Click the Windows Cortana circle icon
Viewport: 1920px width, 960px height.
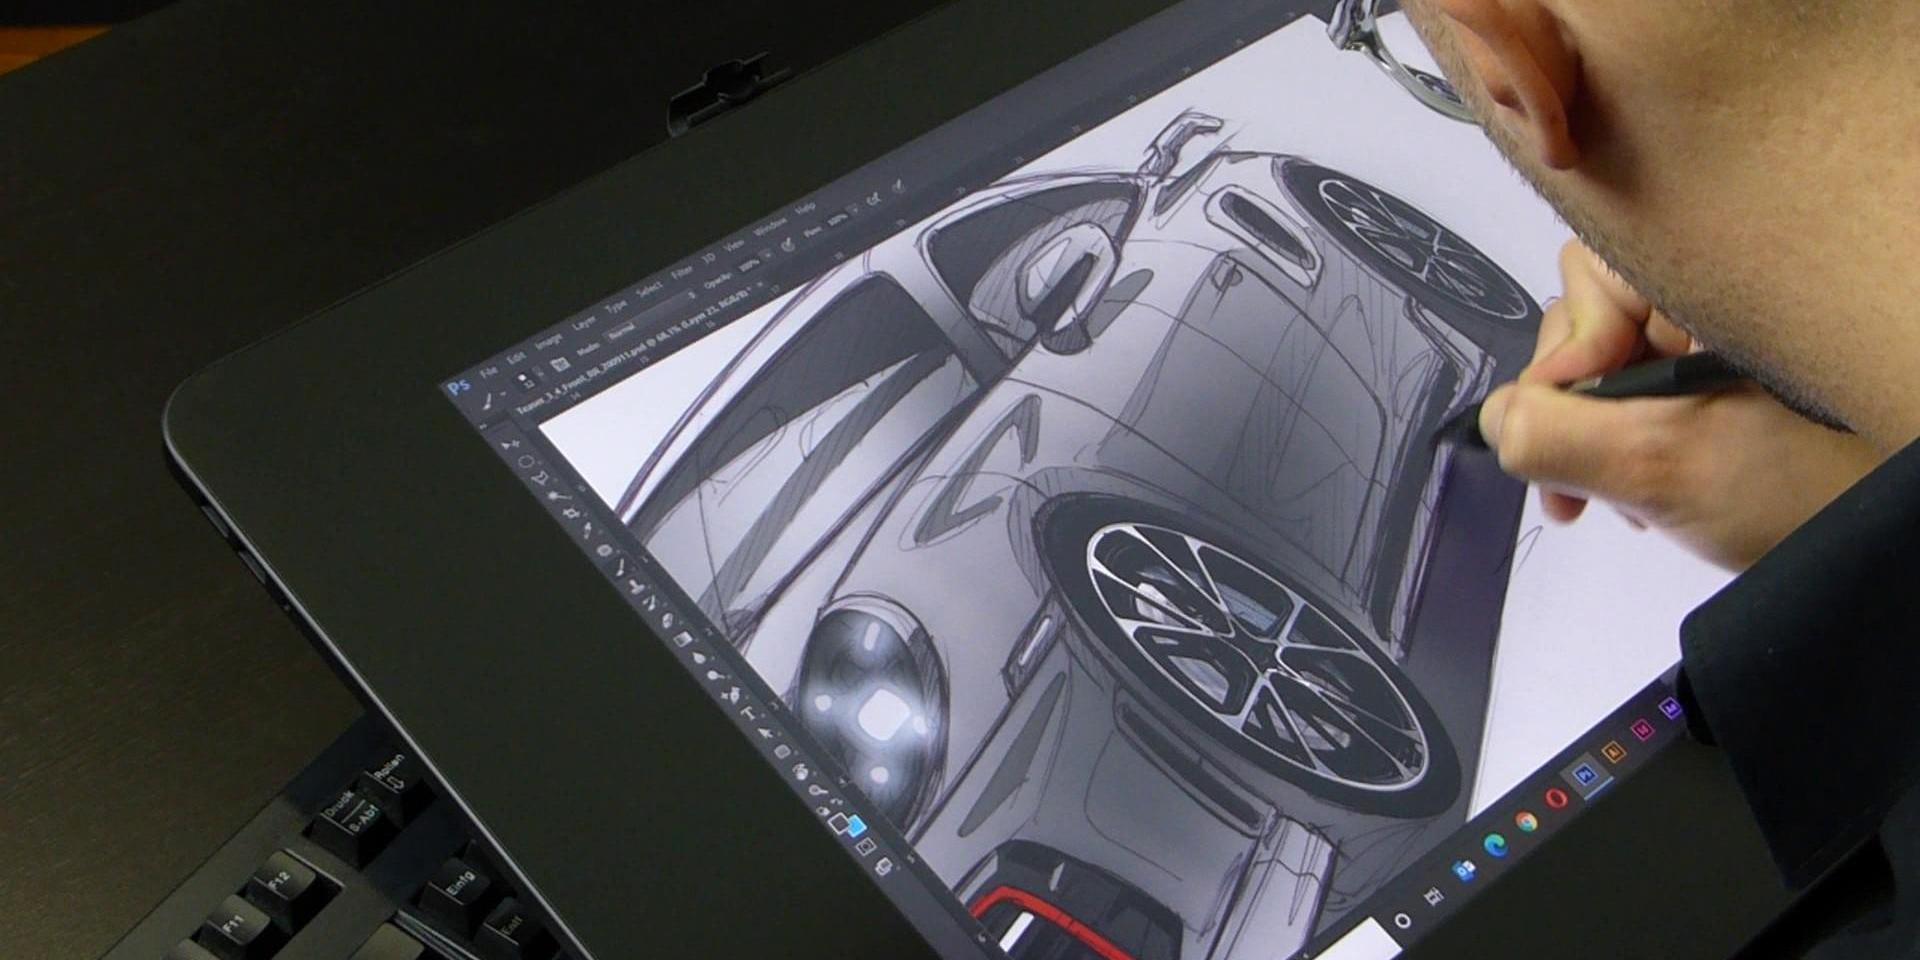pyautogui.click(x=1403, y=921)
